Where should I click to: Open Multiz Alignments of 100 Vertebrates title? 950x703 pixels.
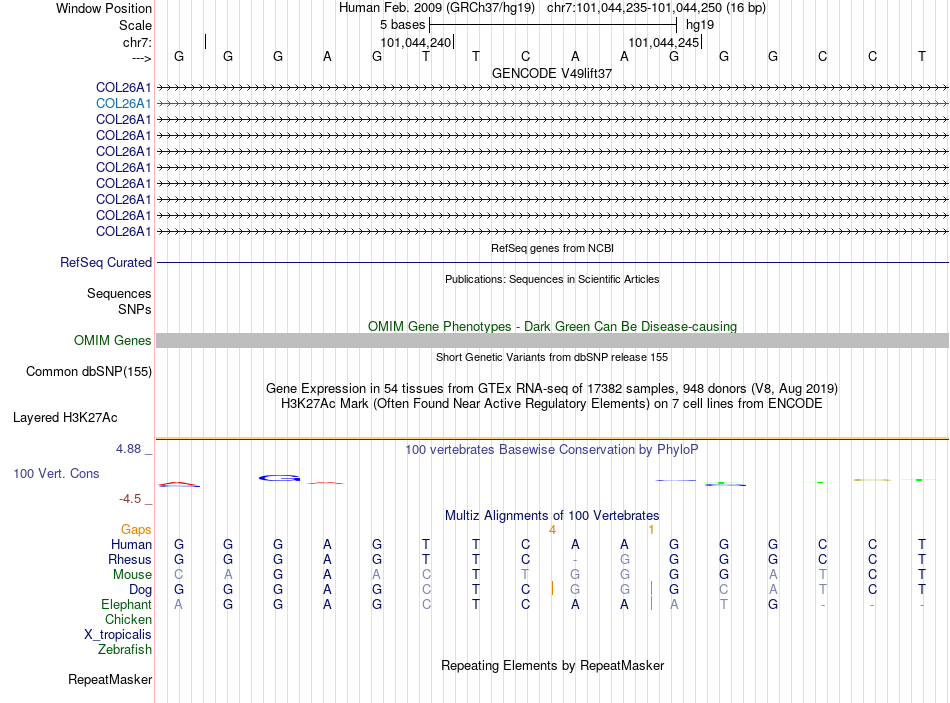(552, 516)
